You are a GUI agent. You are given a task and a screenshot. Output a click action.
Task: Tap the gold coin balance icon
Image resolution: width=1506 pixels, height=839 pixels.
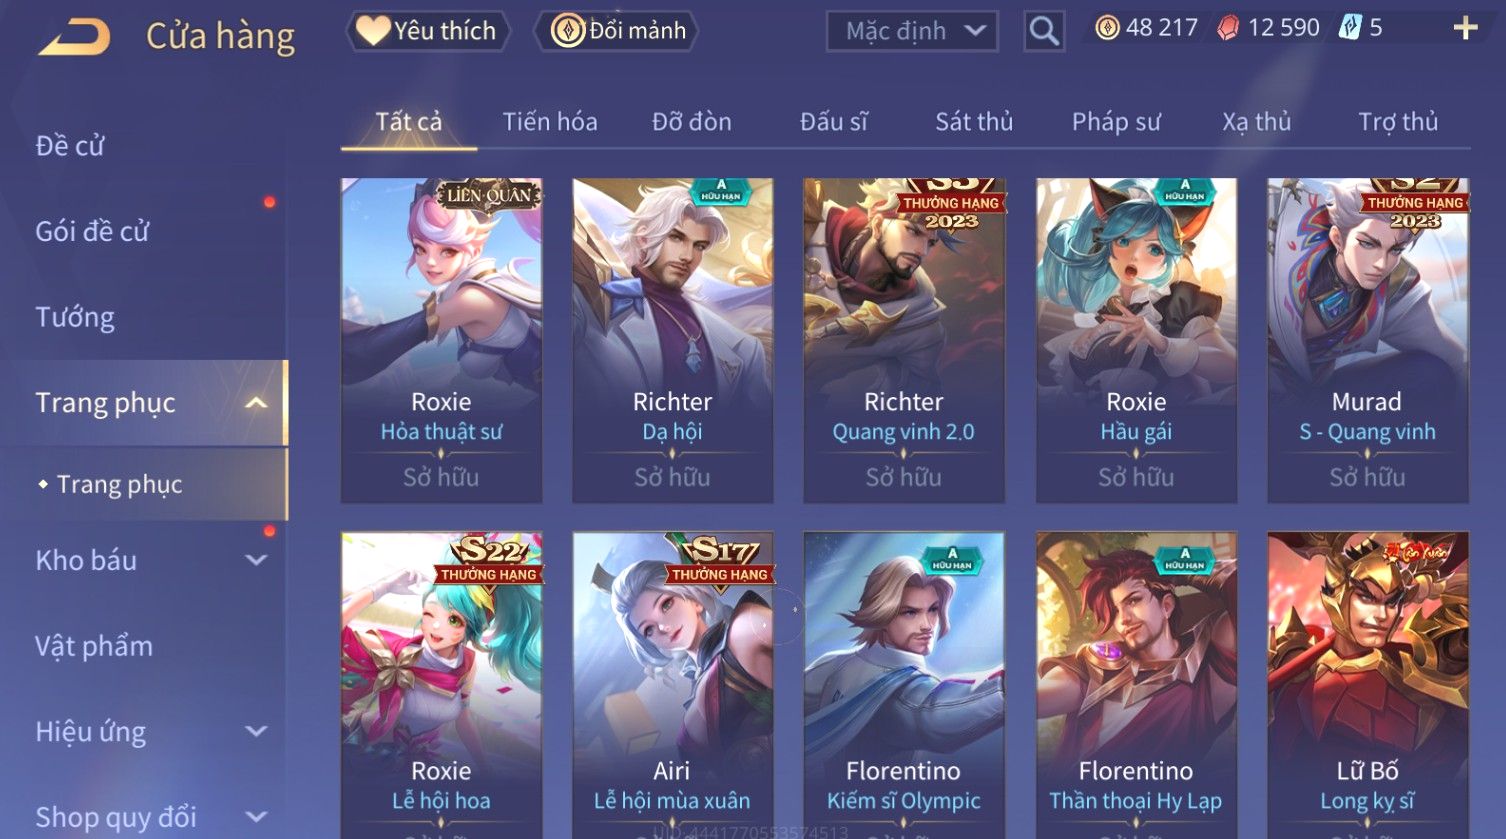point(1107,28)
